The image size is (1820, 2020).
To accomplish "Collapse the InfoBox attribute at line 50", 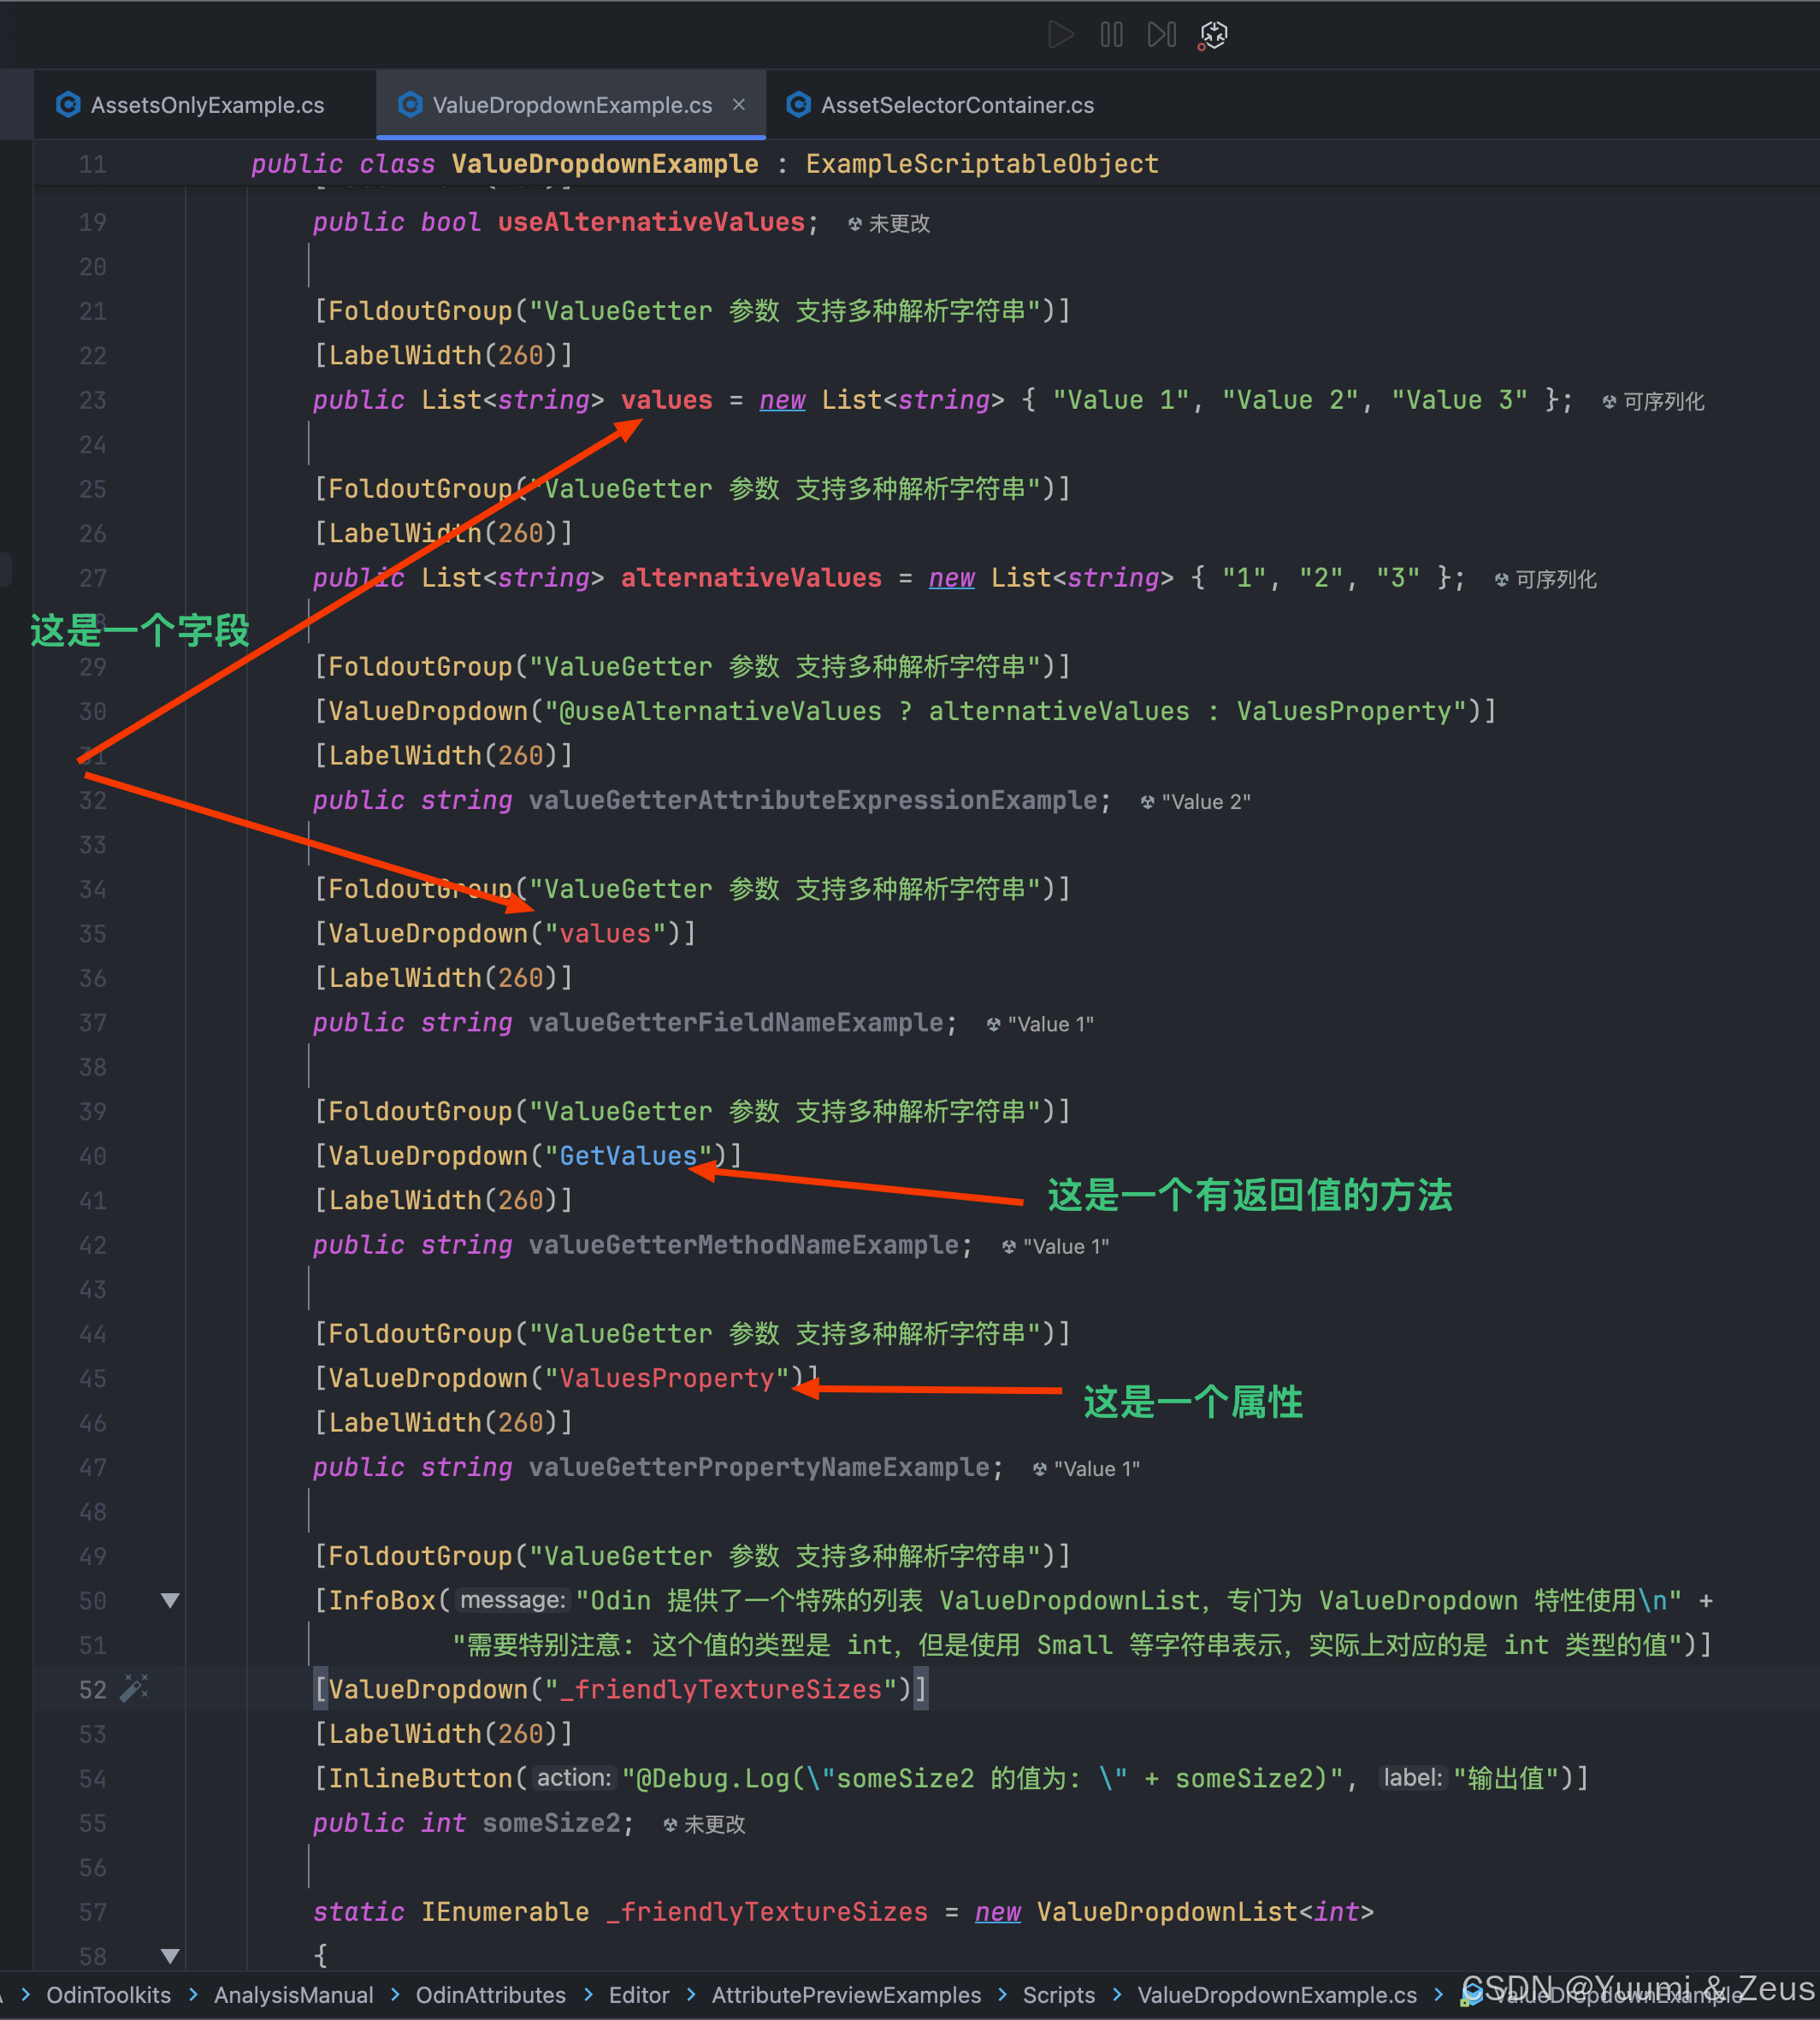I will 170,1600.
